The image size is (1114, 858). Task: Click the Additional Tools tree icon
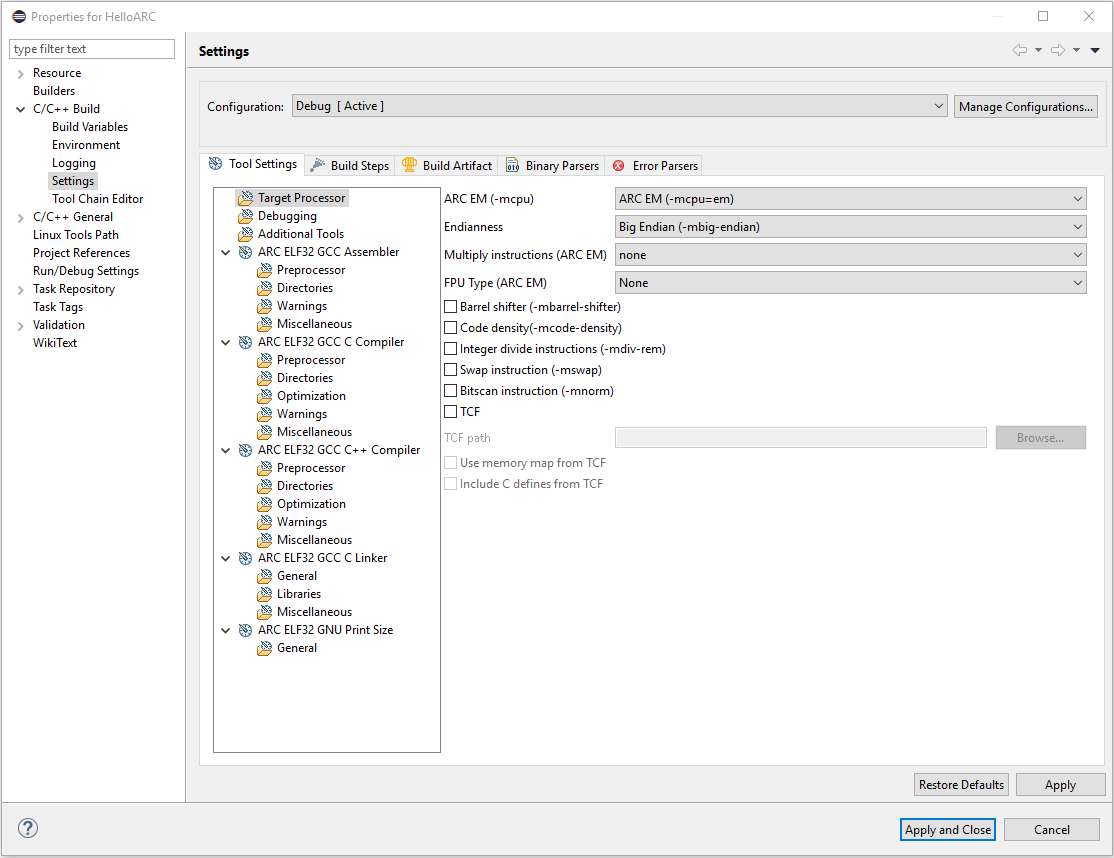coord(245,234)
